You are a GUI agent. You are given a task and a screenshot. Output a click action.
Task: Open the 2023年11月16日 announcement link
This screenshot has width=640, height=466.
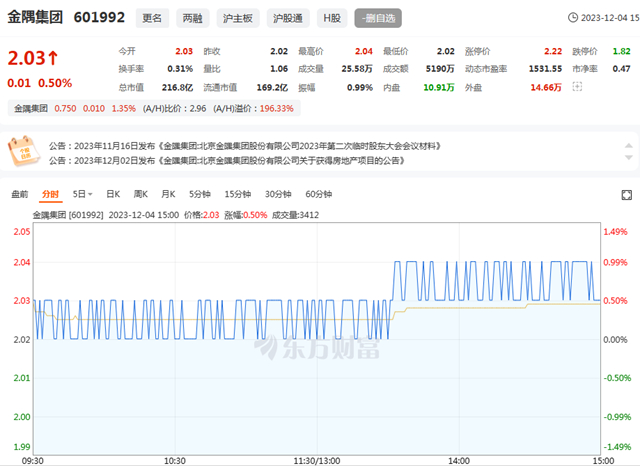pos(245,146)
